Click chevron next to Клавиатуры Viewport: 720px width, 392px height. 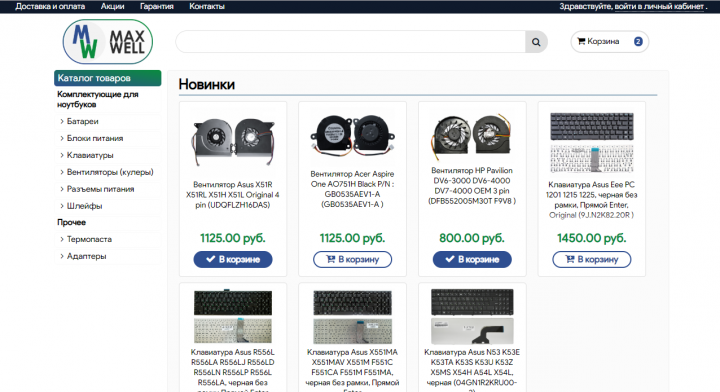point(62,155)
